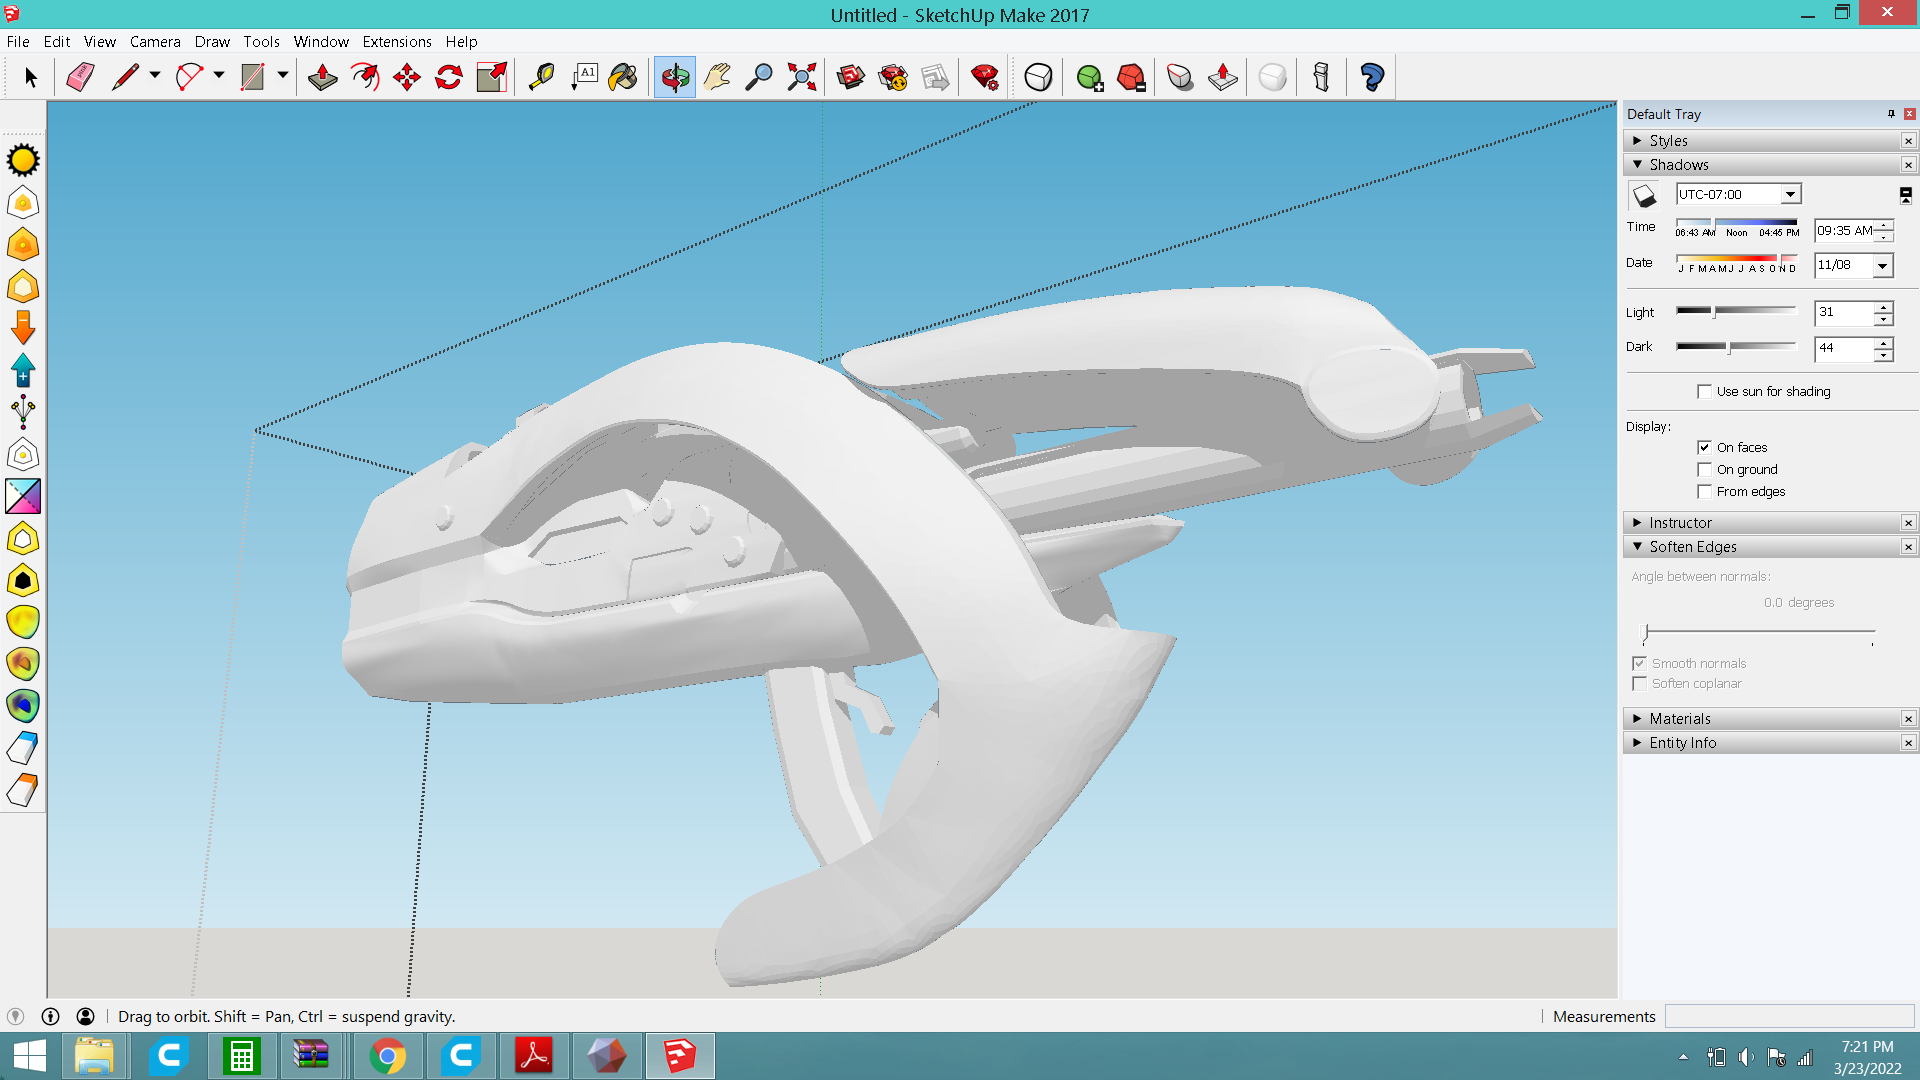Choose the Rotate tool
Viewport: 1920px width, 1080px height.
click(x=449, y=77)
